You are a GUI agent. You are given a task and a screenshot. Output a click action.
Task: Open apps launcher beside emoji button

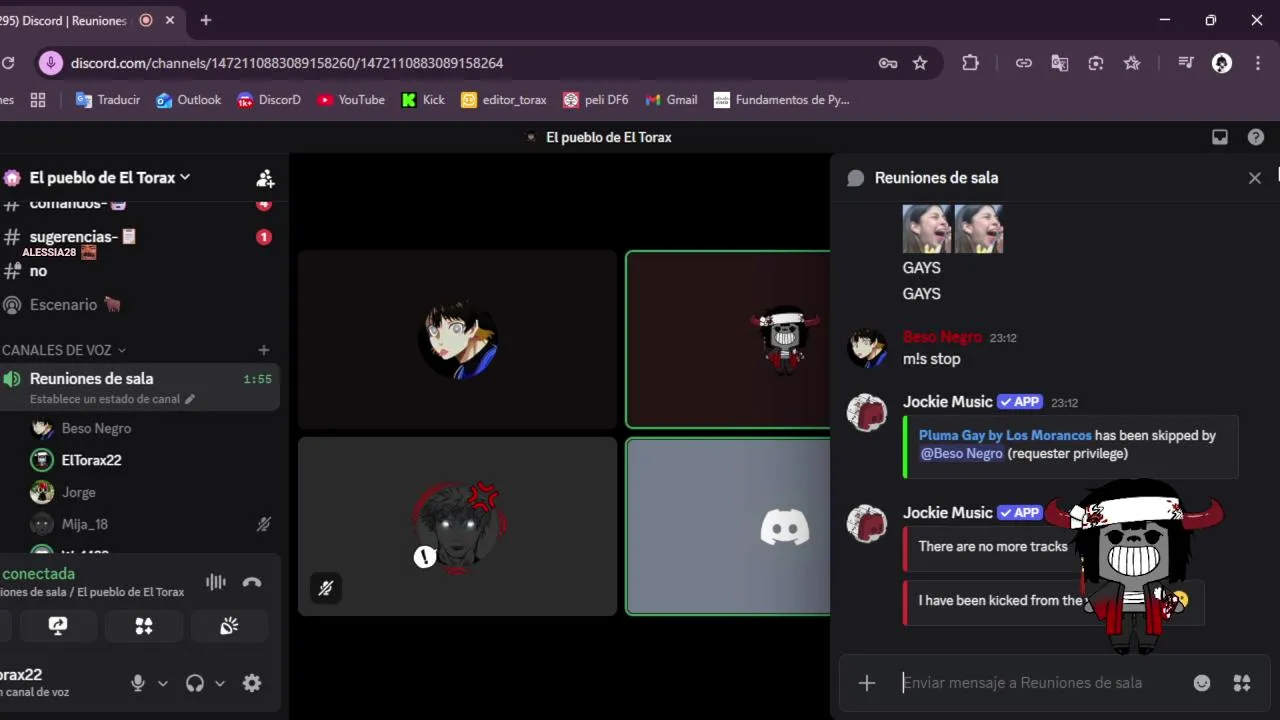click(x=1242, y=683)
